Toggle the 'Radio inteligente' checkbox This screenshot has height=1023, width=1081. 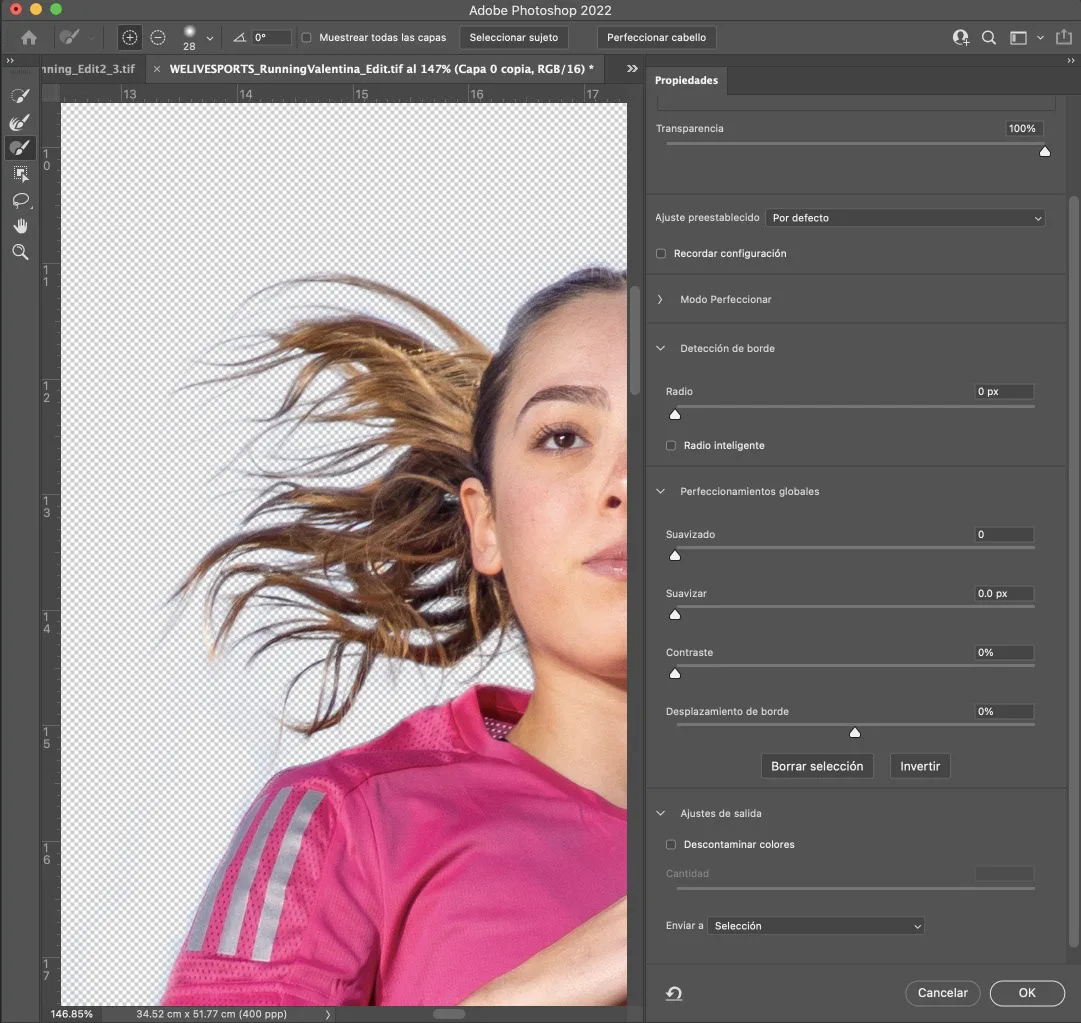tap(671, 446)
